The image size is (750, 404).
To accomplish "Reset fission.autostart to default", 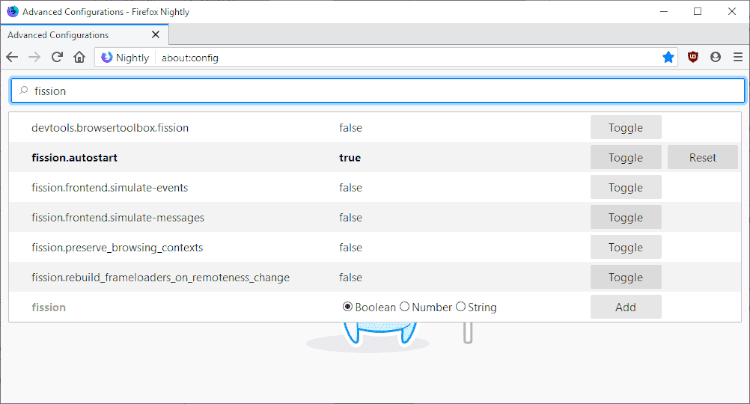I will point(703,158).
